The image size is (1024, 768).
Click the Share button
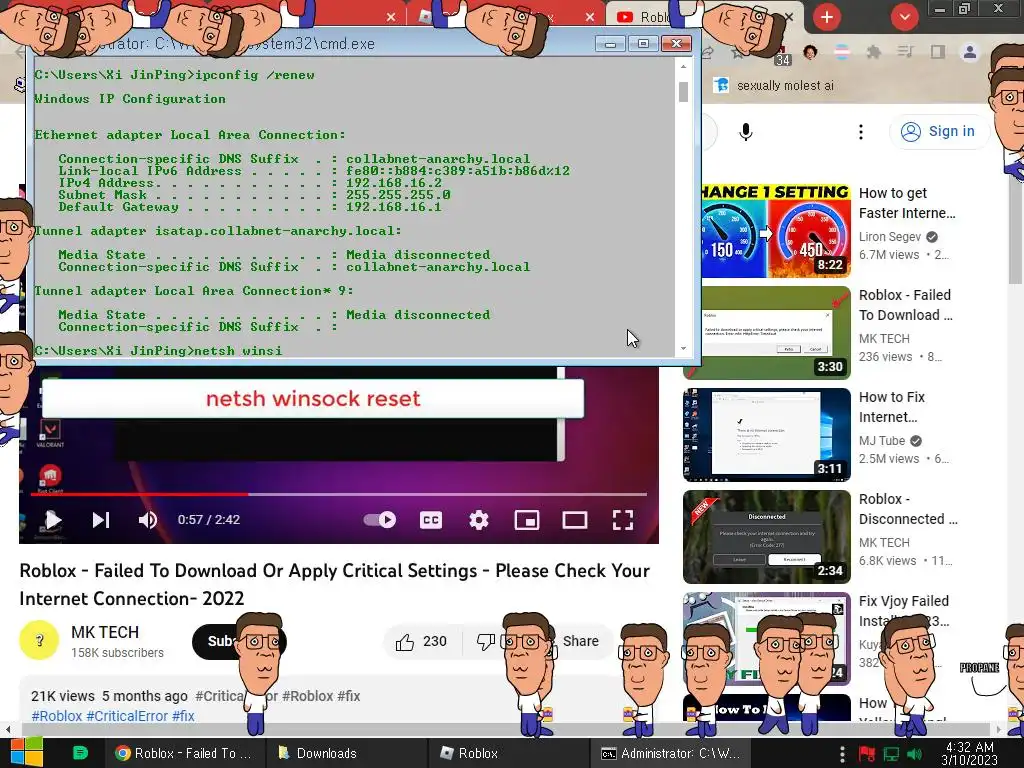(x=580, y=641)
